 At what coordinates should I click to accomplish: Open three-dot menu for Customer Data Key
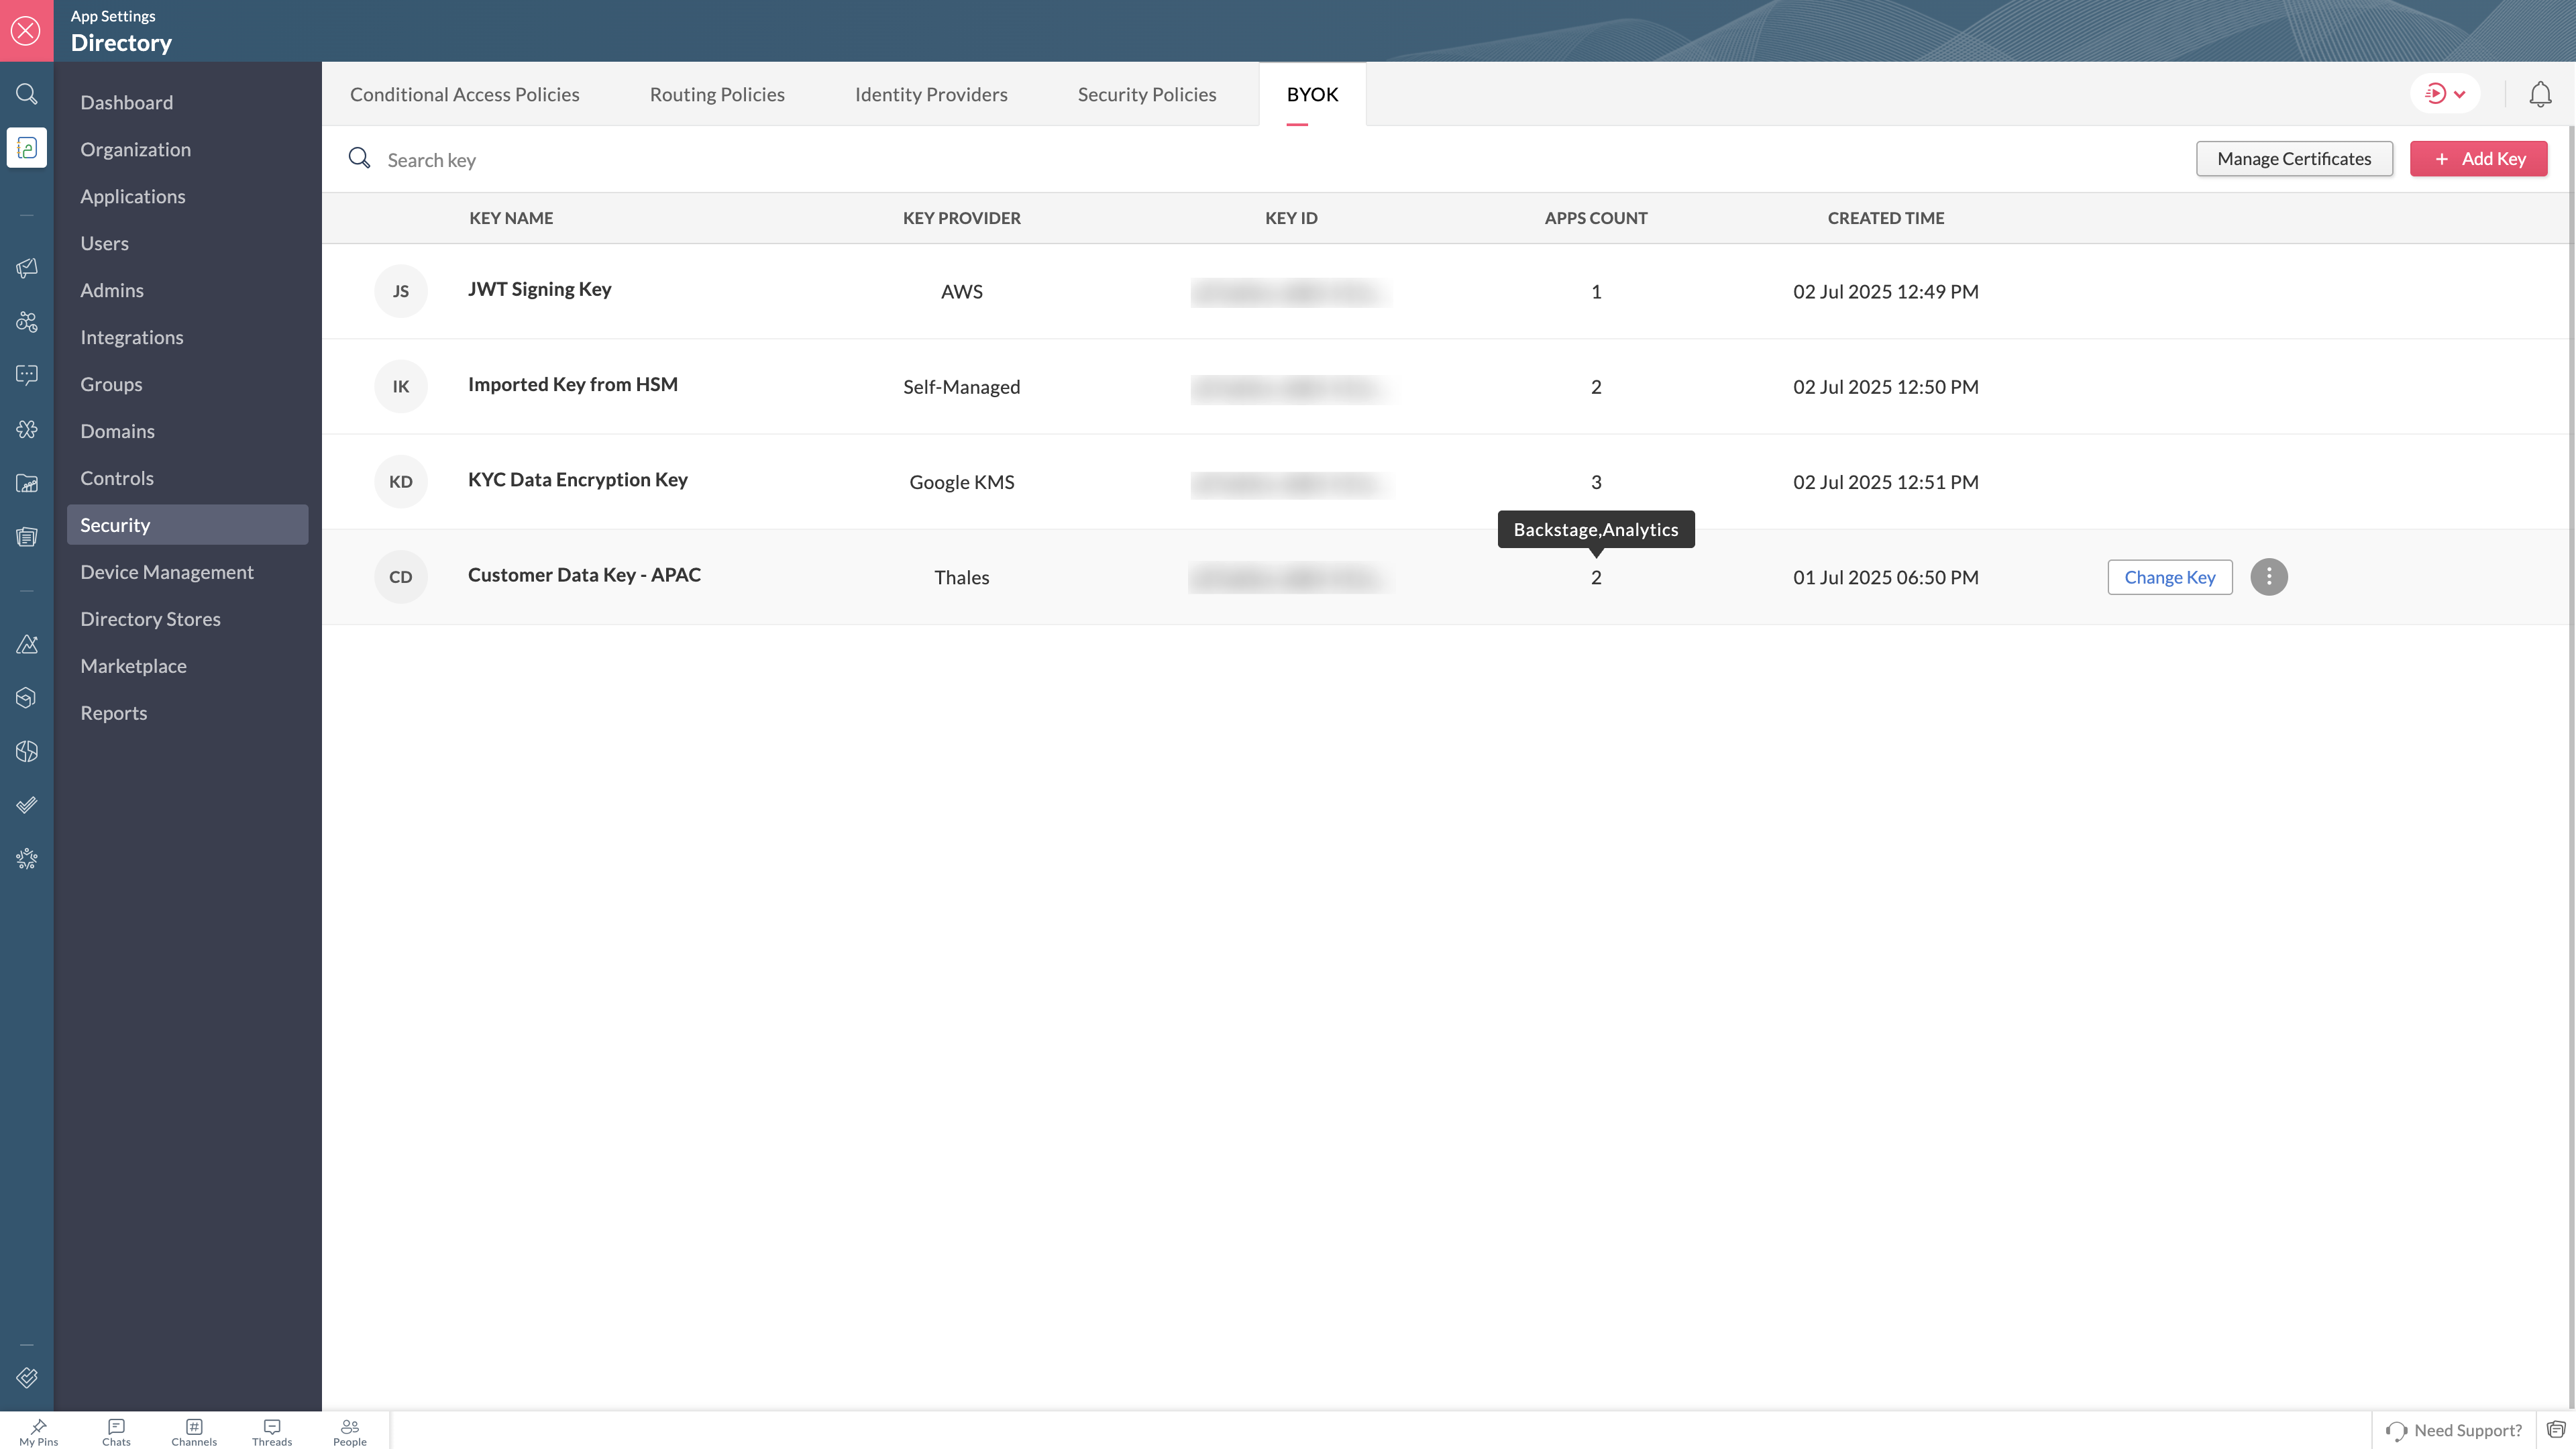[2268, 577]
